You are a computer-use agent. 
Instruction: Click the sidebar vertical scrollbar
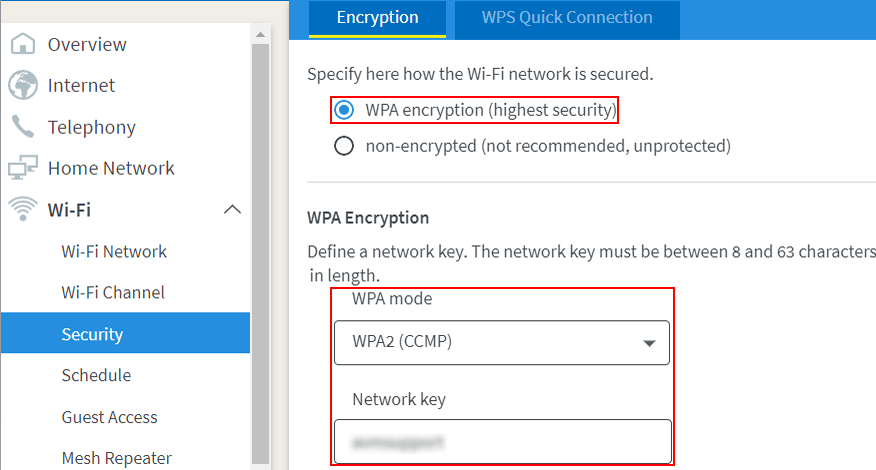click(x=260, y=250)
